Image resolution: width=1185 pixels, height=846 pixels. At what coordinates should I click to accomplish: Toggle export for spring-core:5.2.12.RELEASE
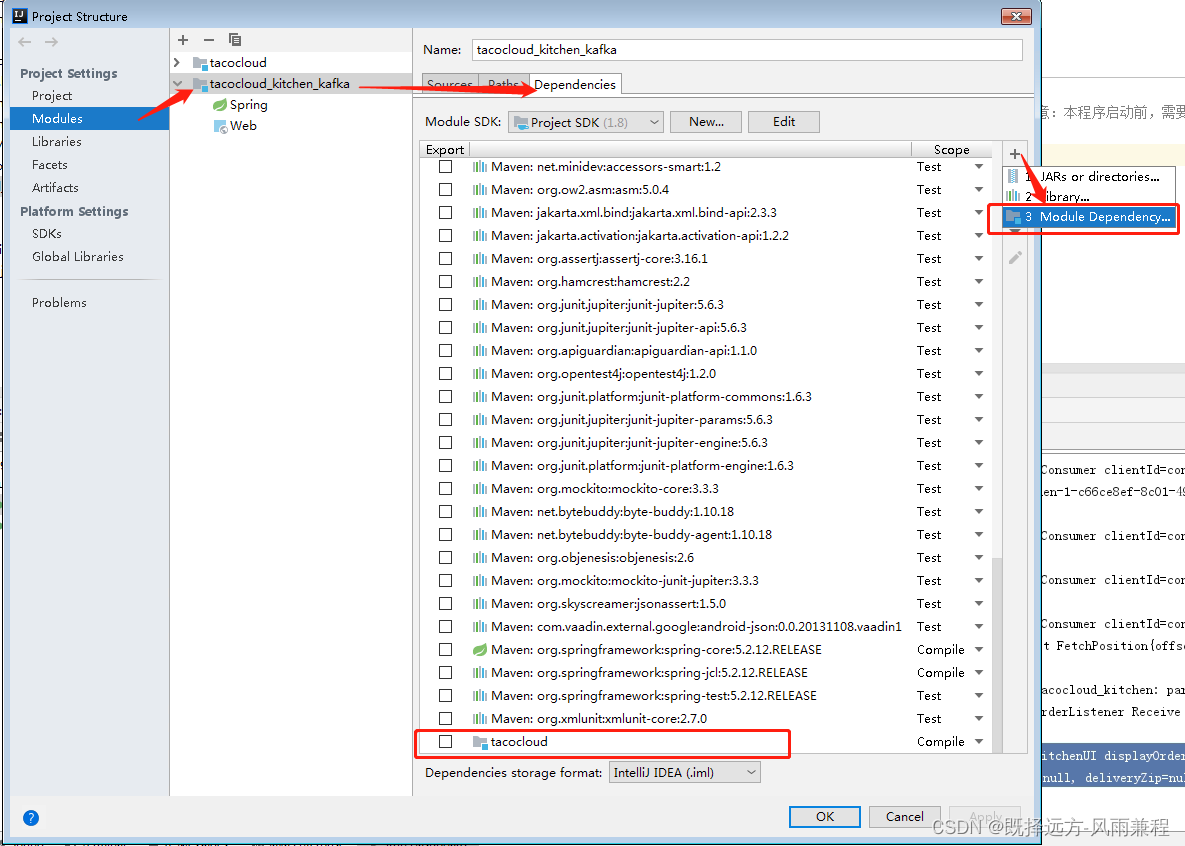tap(446, 649)
